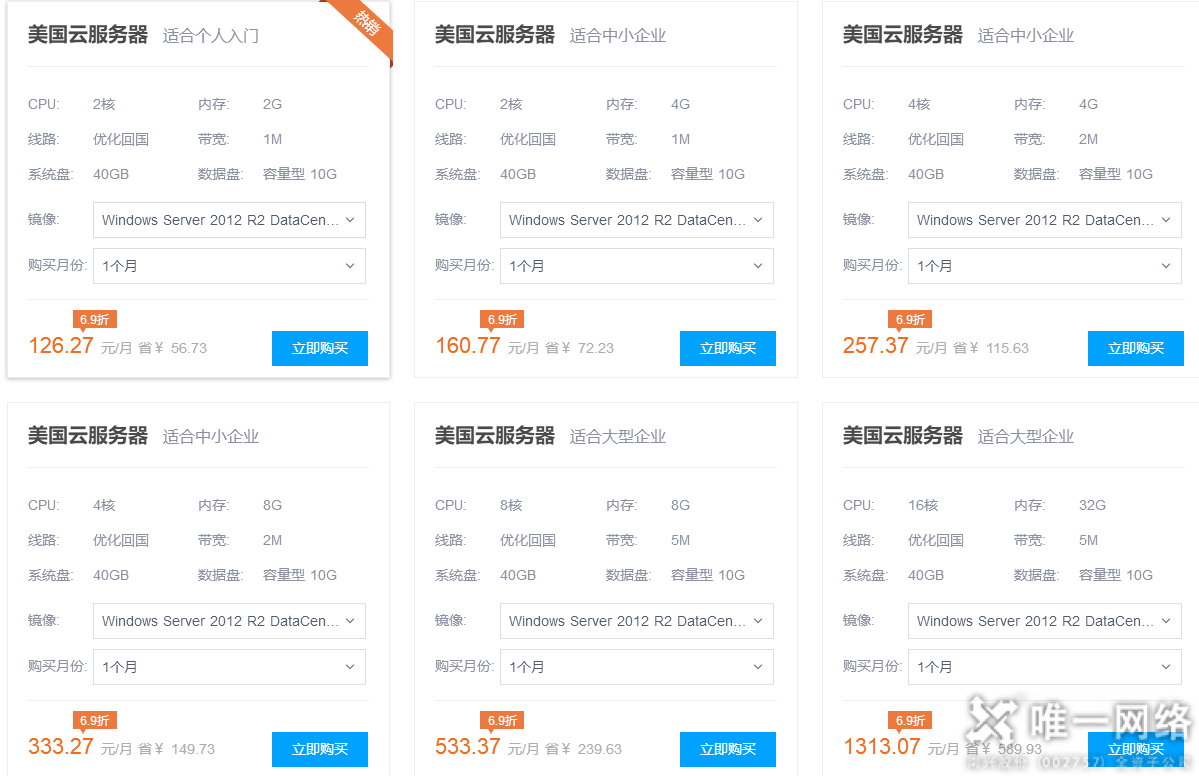Click the 8核 CPU value
The image size is (1199, 776).
511,505
